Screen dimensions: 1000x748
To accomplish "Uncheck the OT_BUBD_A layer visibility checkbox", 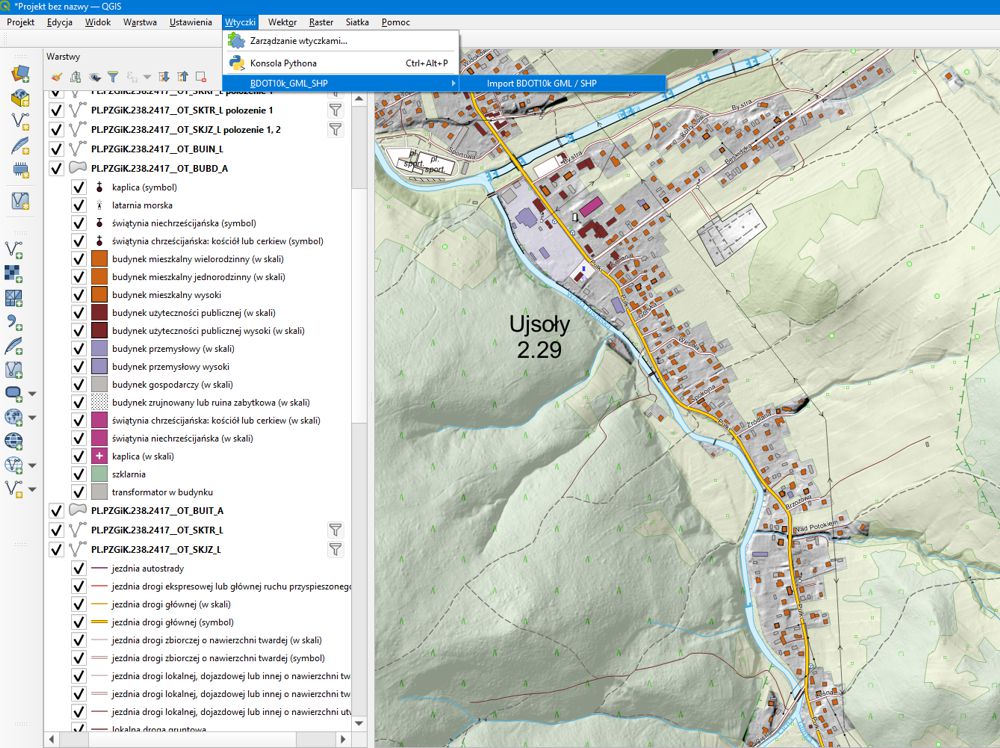I will point(56,168).
